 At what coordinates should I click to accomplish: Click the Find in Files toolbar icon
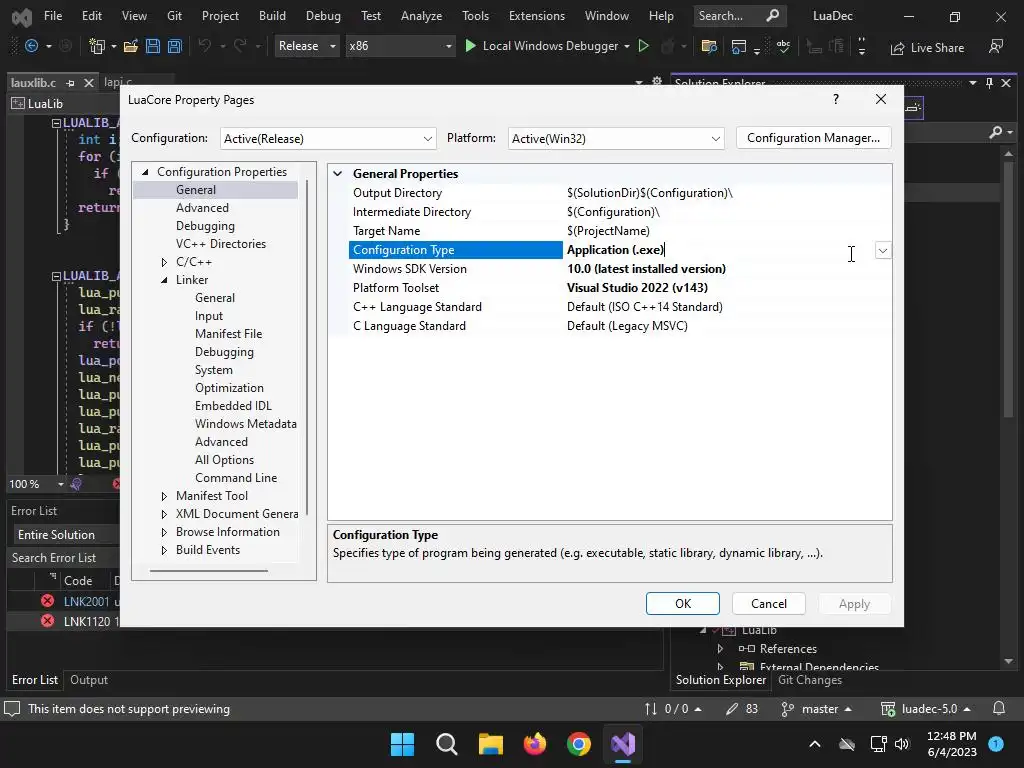(x=709, y=46)
